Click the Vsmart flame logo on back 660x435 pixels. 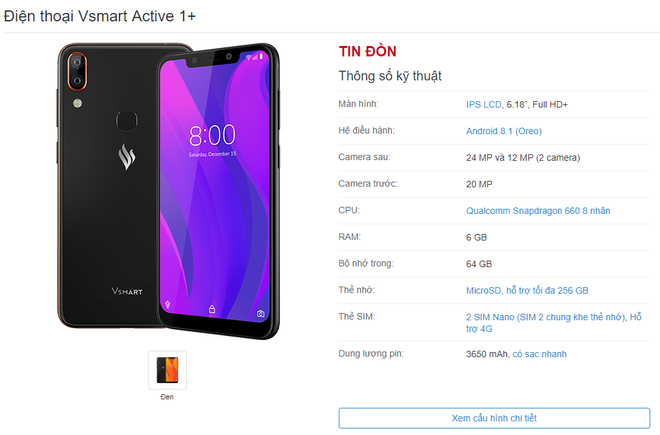tap(127, 157)
